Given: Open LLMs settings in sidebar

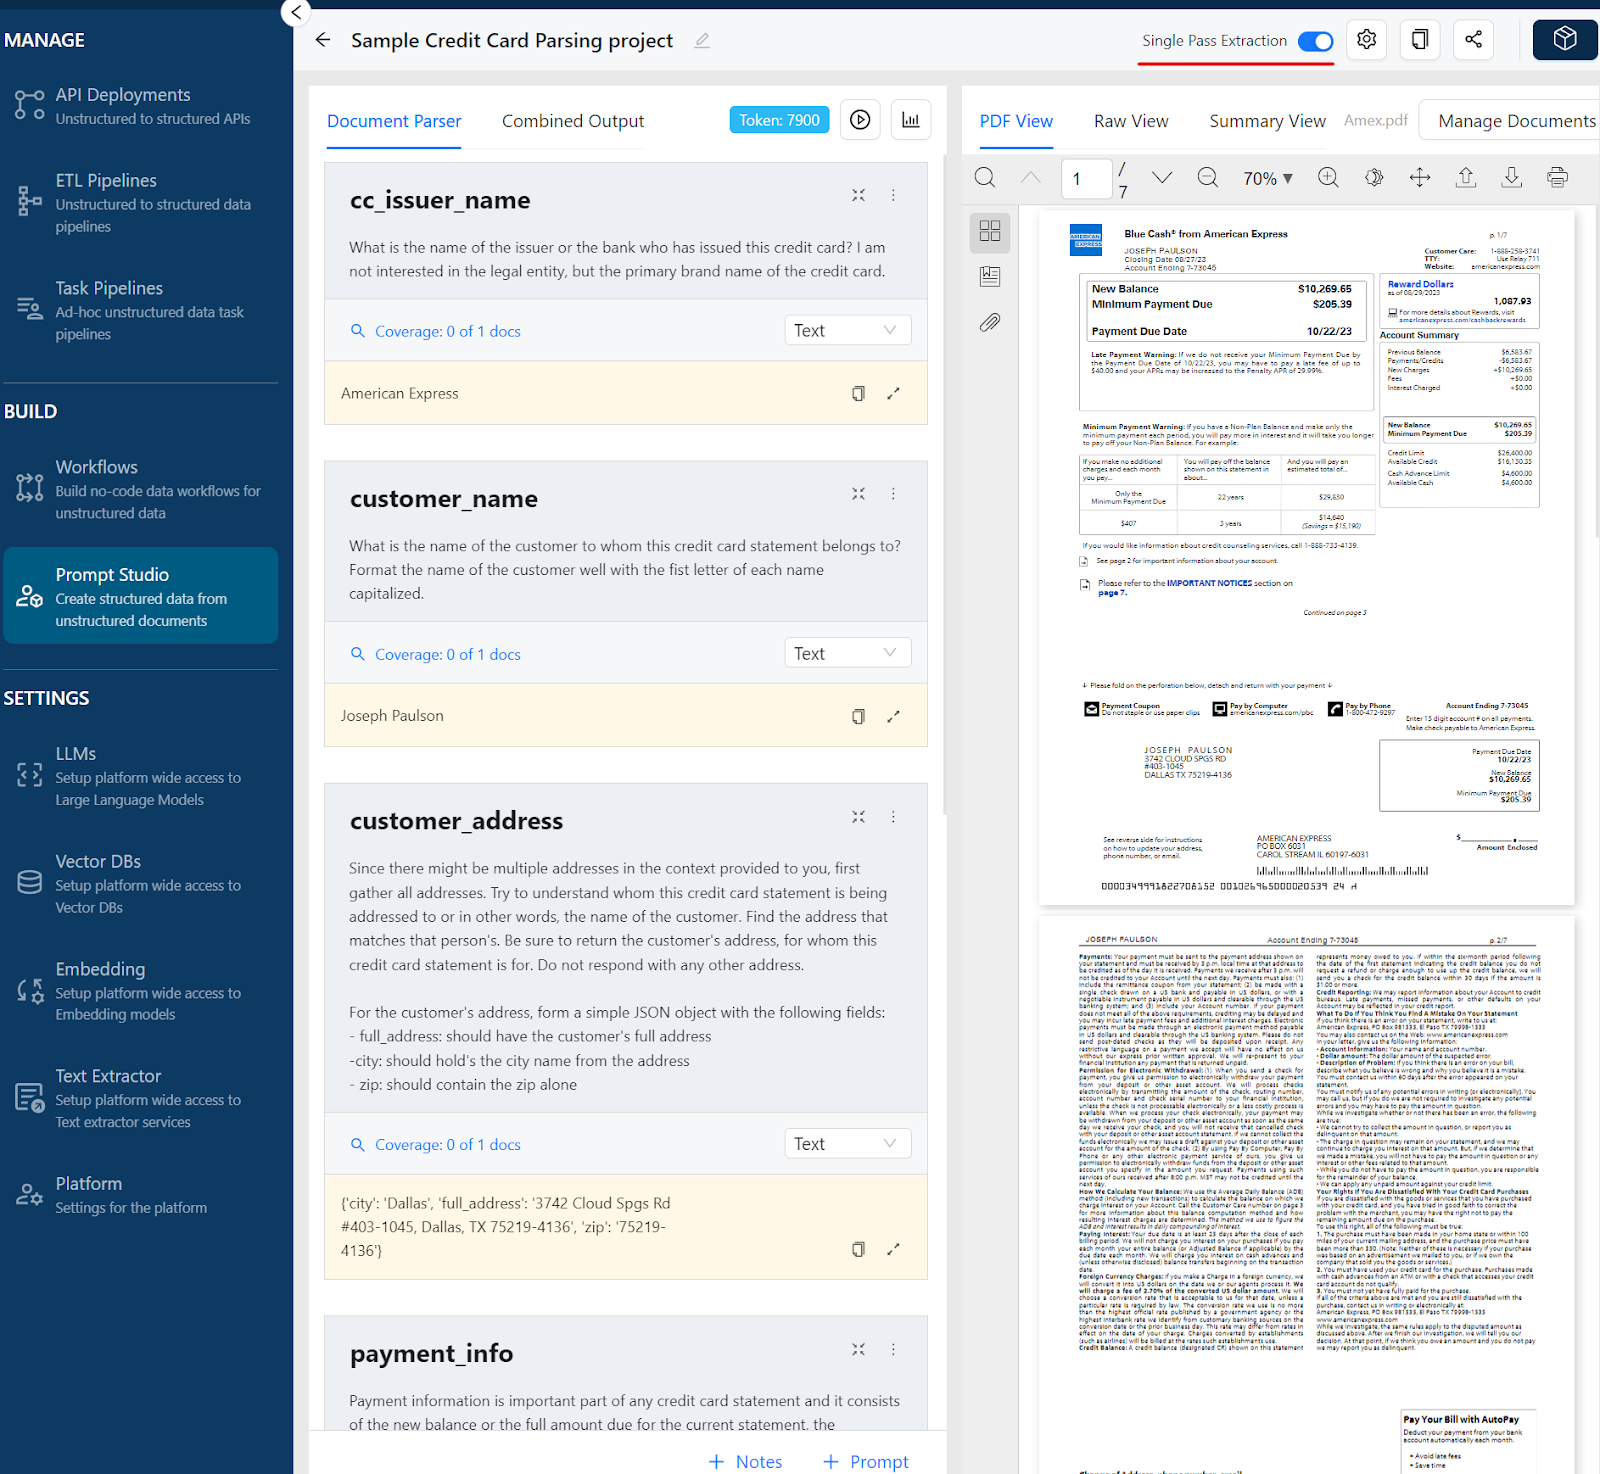Looking at the screenshot, I should 140,776.
